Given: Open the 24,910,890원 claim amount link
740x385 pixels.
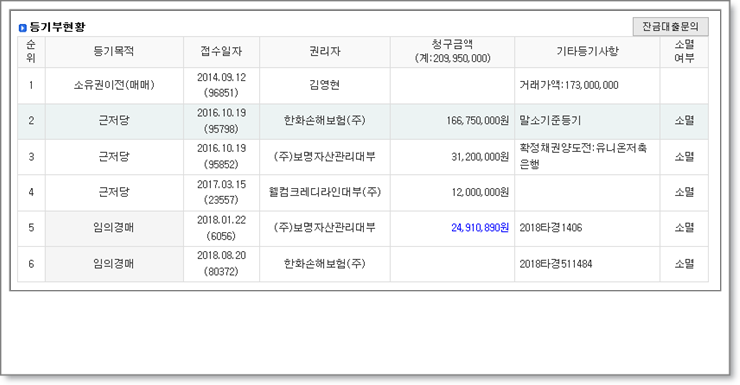Looking at the screenshot, I should click(480, 228).
